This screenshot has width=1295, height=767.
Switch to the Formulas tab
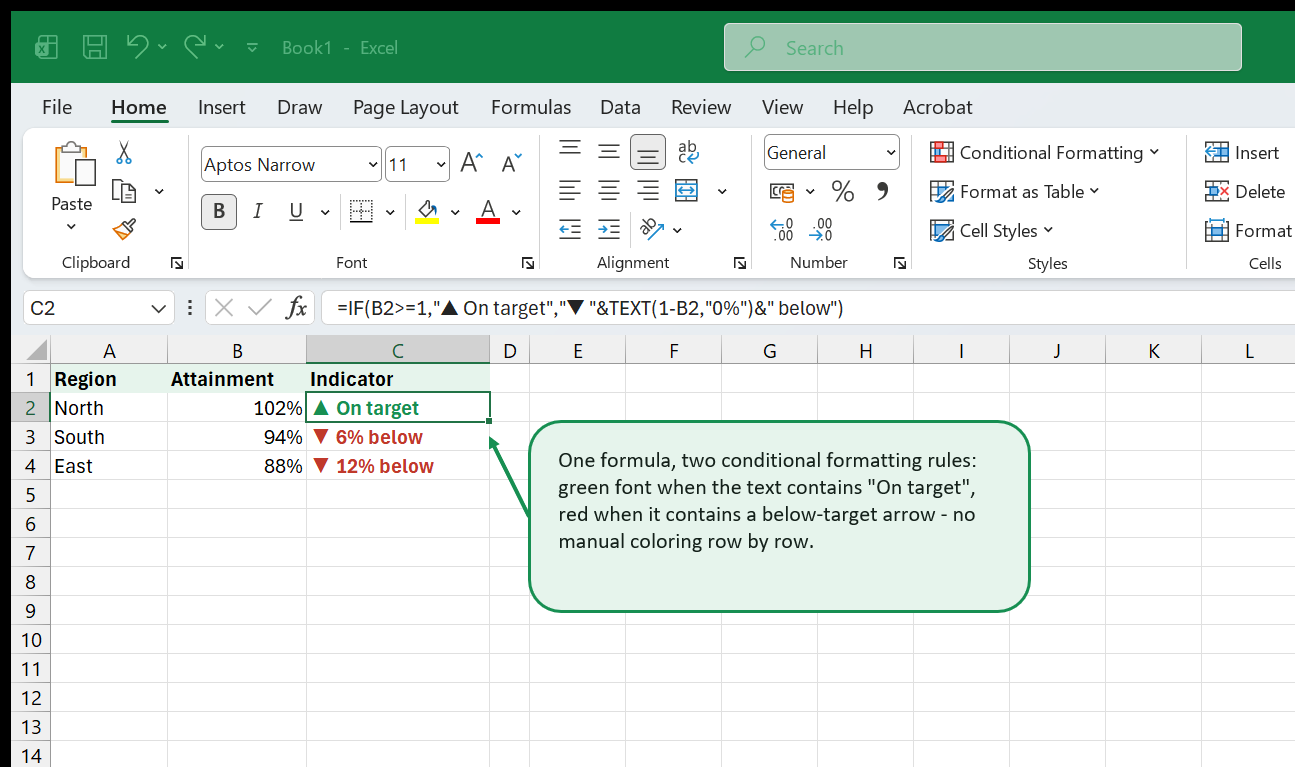pos(531,107)
